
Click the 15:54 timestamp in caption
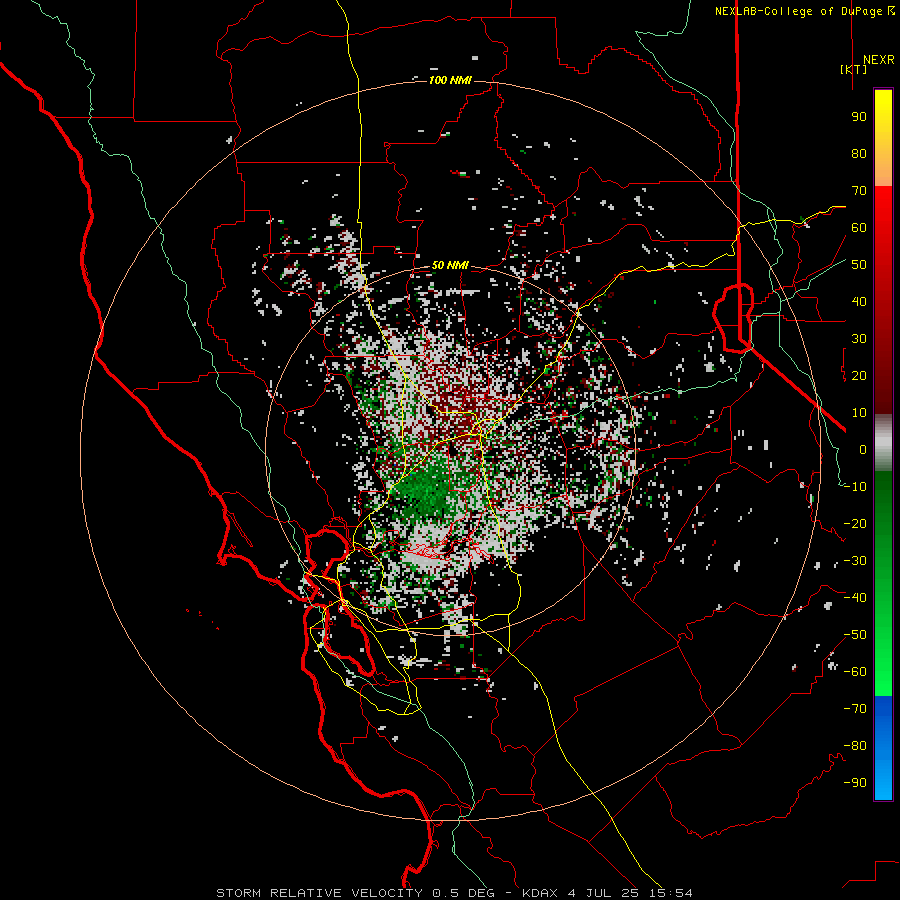click(671, 893)
